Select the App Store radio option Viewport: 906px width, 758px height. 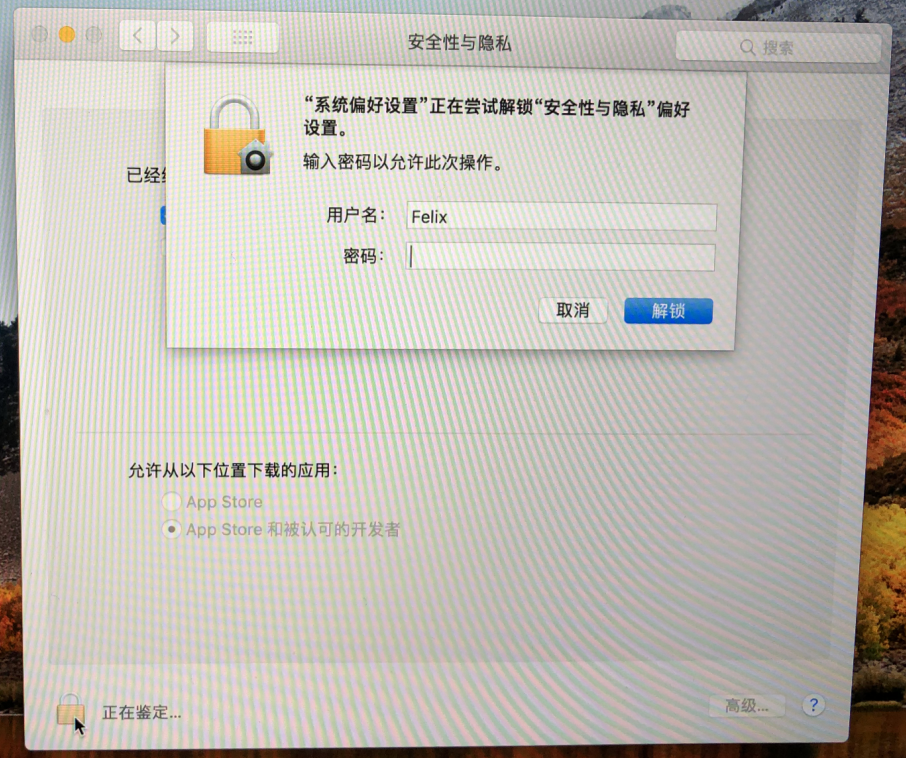[x=172, y=501]
